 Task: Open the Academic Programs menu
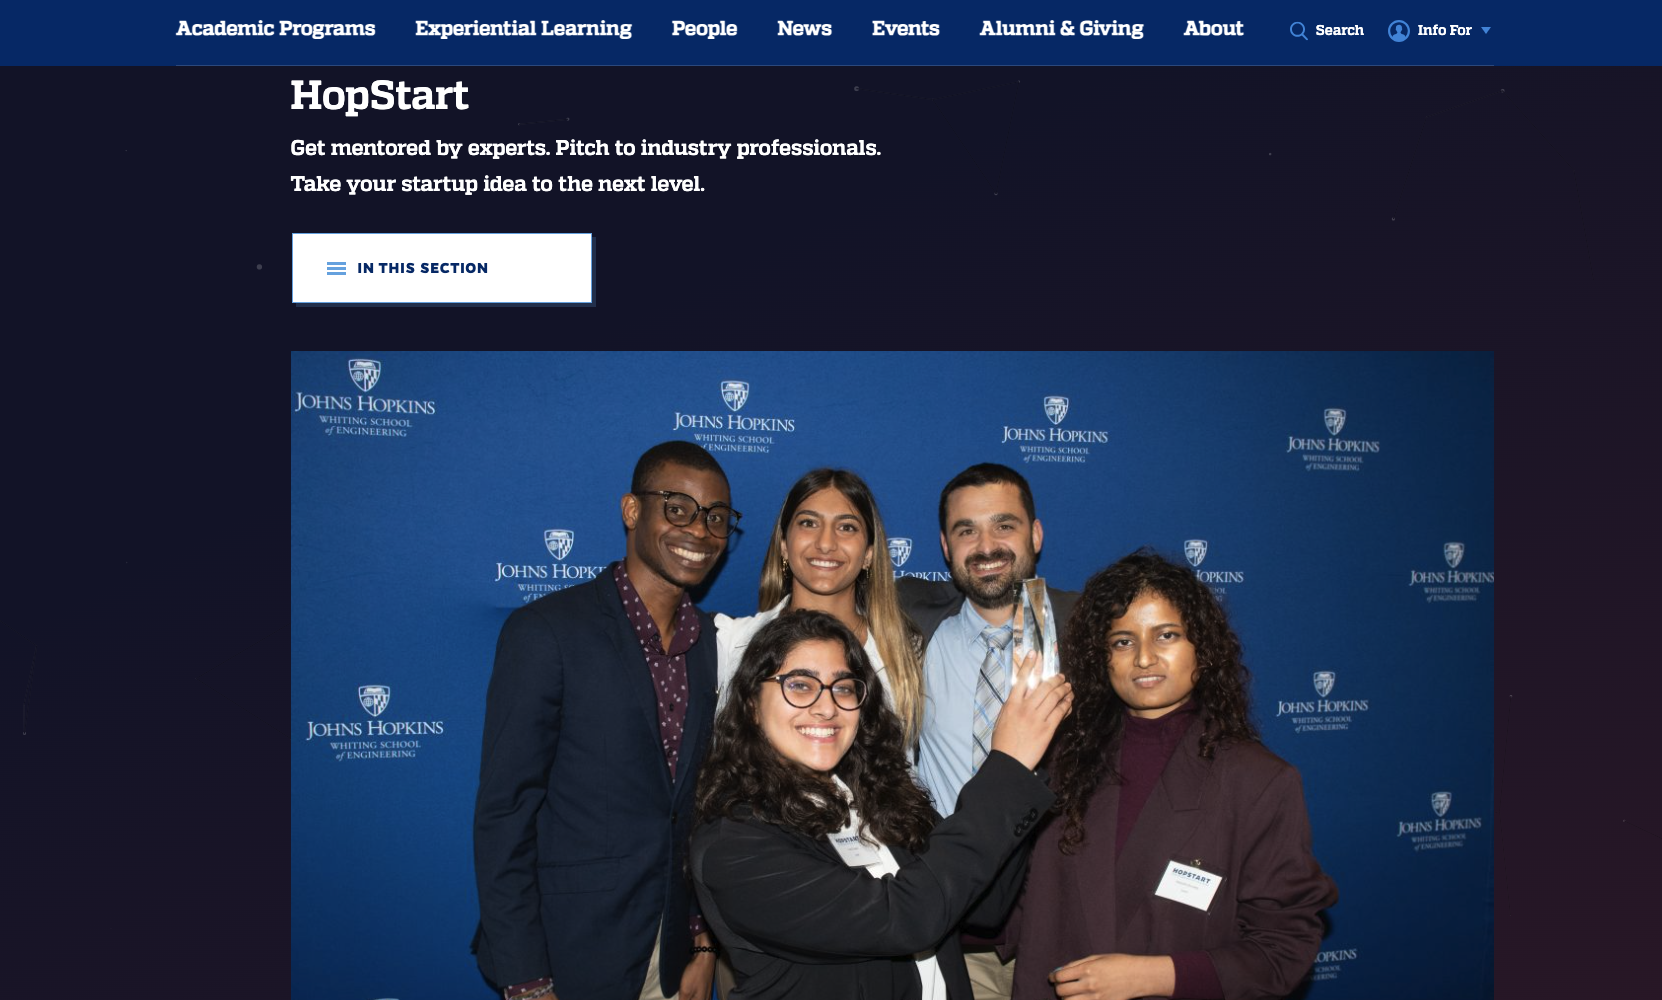point(276,29)
